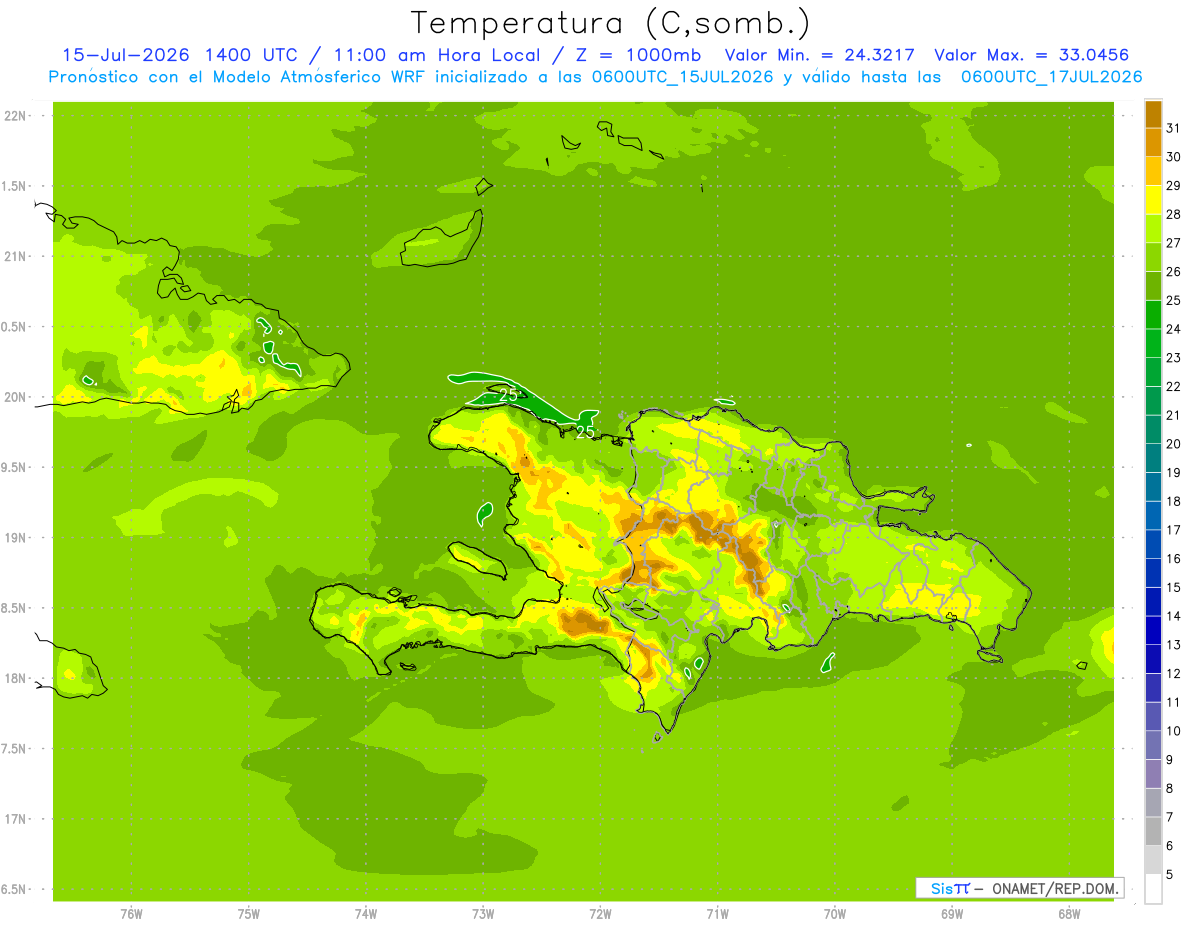Click the 19N latitude axis label

point(14,538)
